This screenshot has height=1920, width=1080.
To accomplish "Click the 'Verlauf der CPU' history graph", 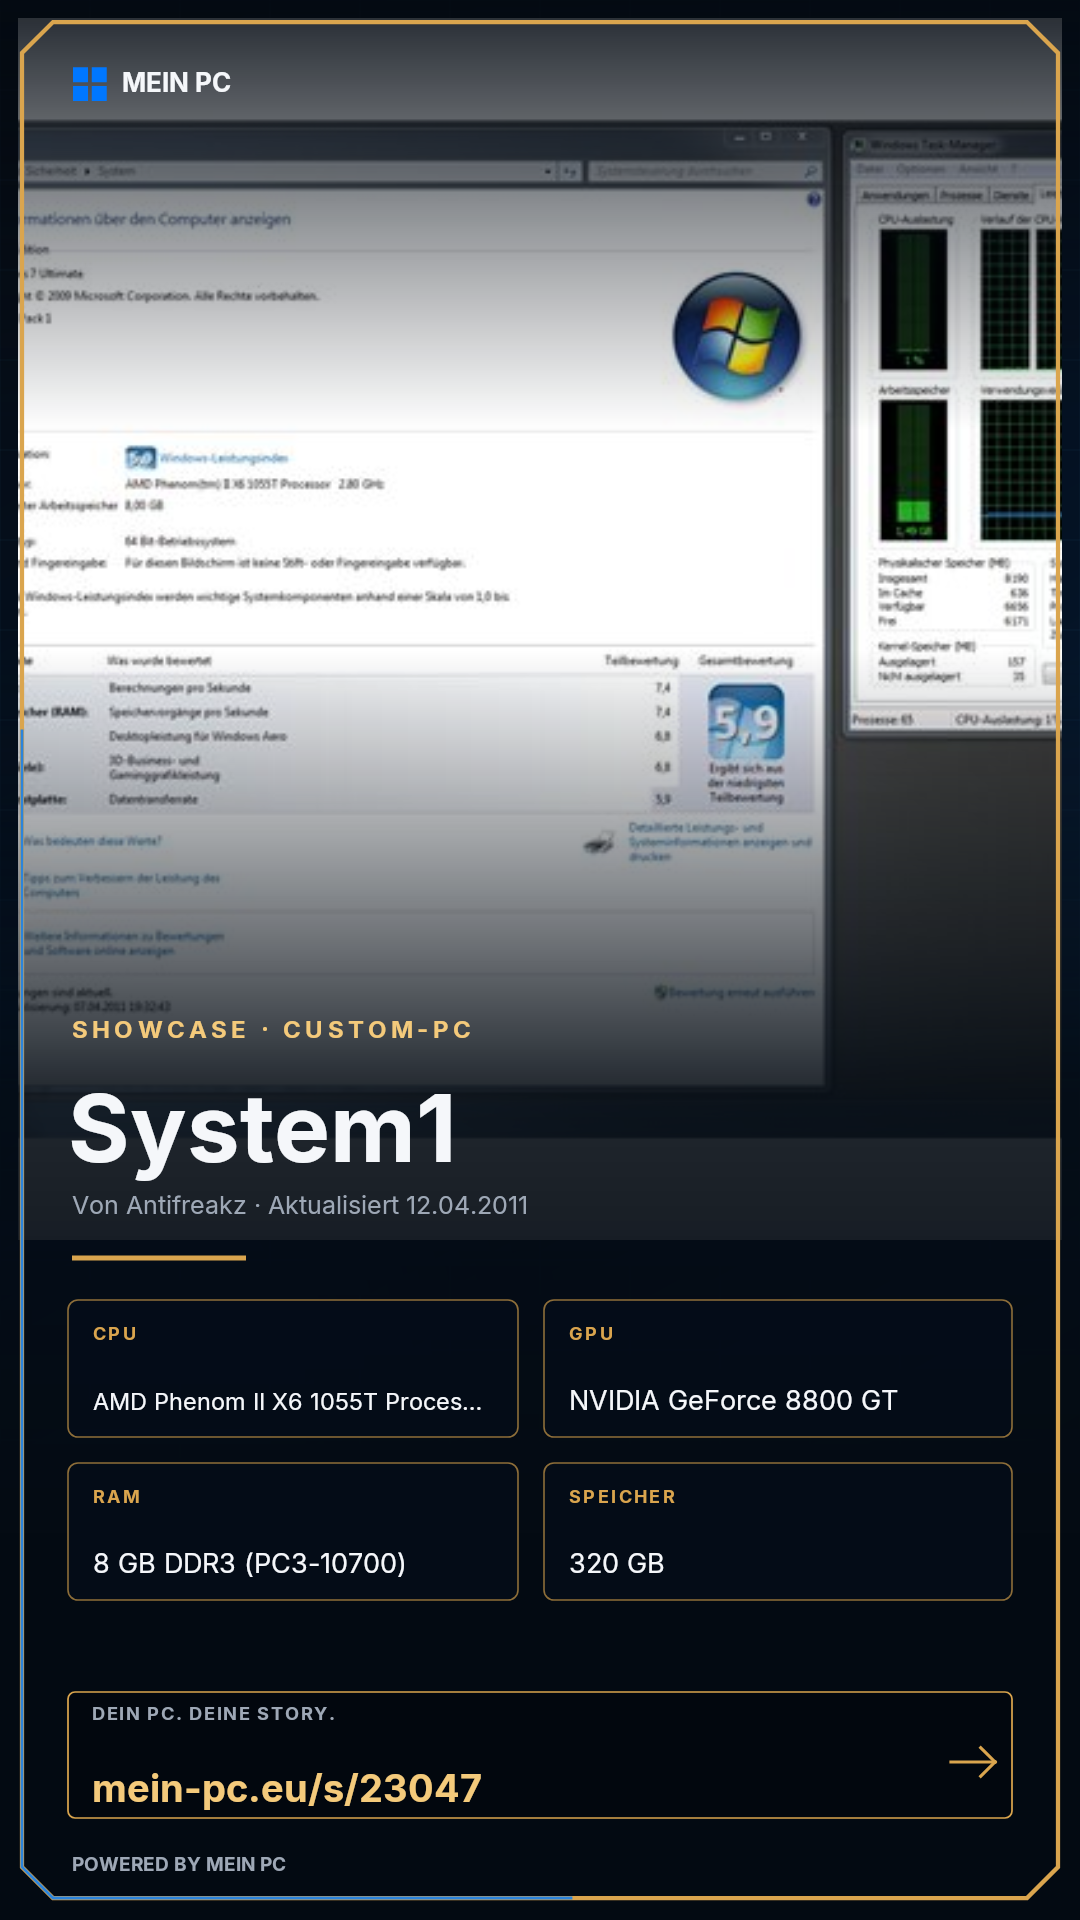I will pyautogui.click(x=1018, y=299).
